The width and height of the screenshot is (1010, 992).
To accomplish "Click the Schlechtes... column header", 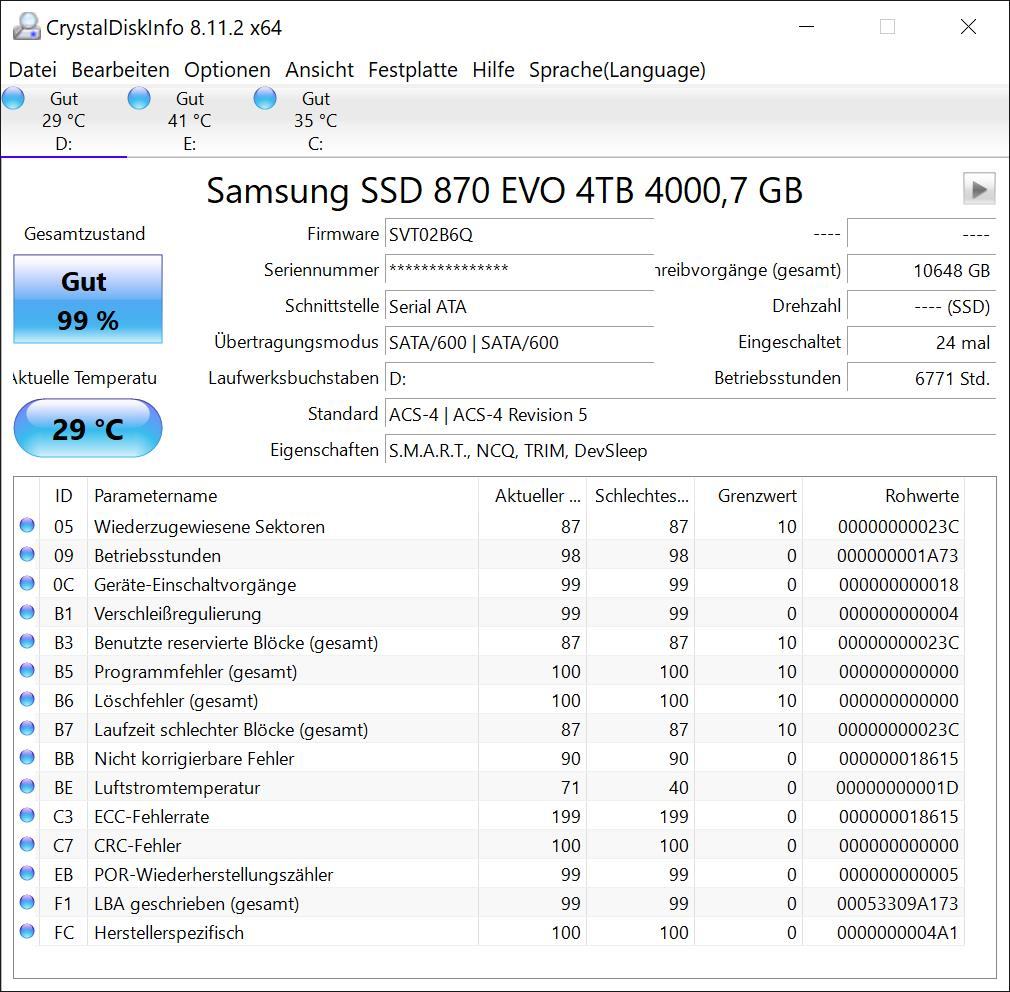I will [640, 495].
